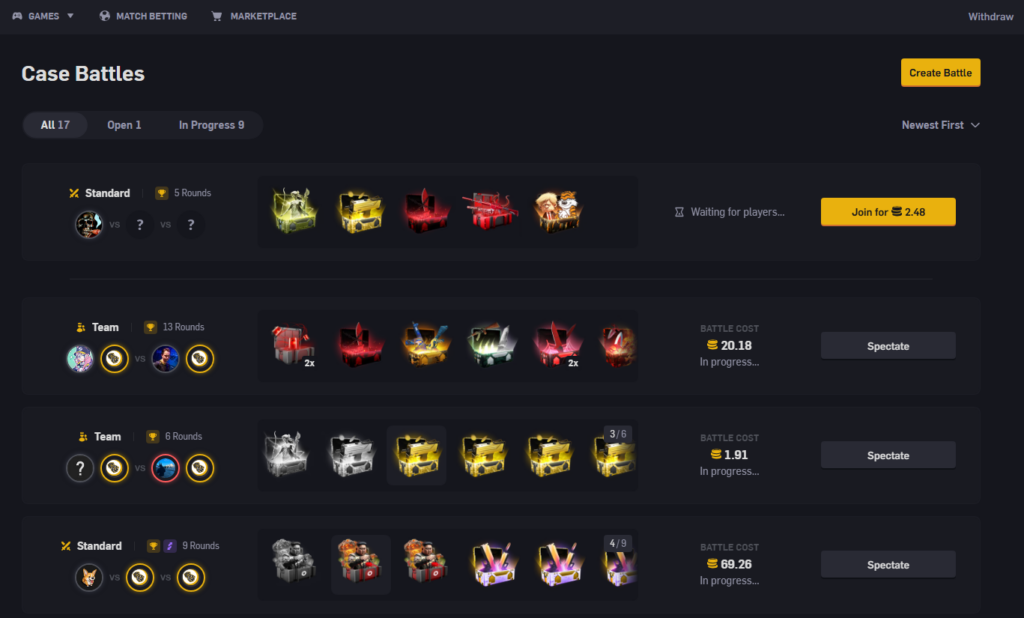Viewport: 1024px width, 618px height.
Task: Click the Create Battle button
Action: coord(940,73)
